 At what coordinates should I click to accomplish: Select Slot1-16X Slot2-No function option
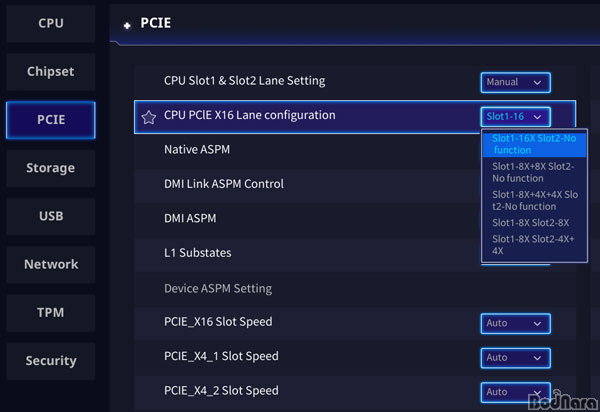click(x=533, y=143)
